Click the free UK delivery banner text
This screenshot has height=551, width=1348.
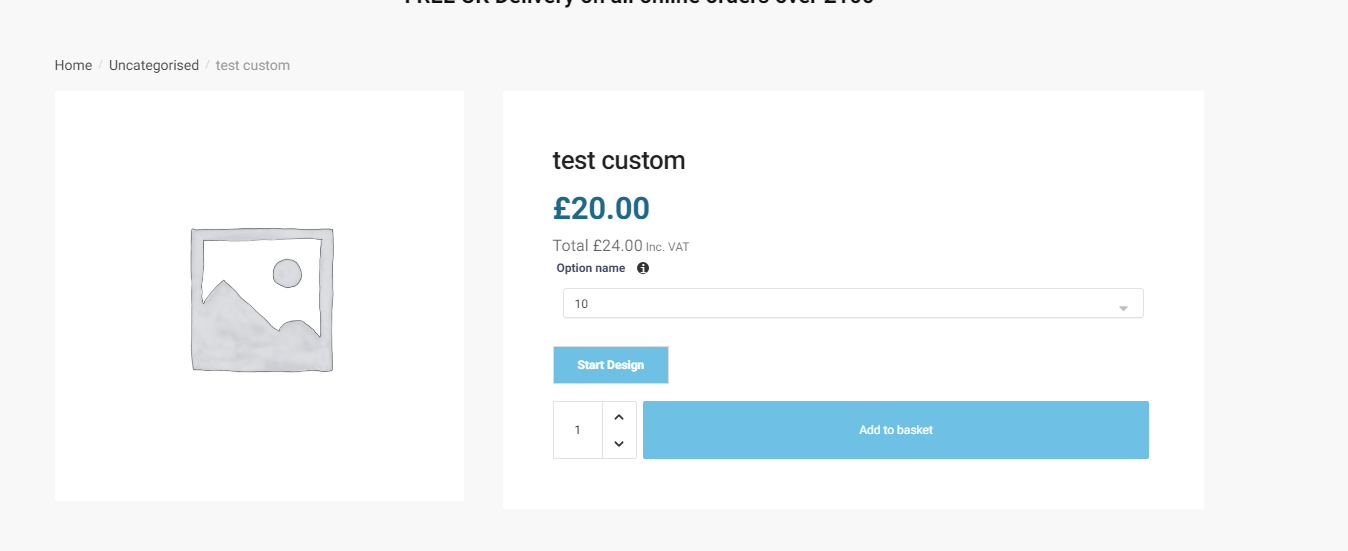click(x=639, y=3)
